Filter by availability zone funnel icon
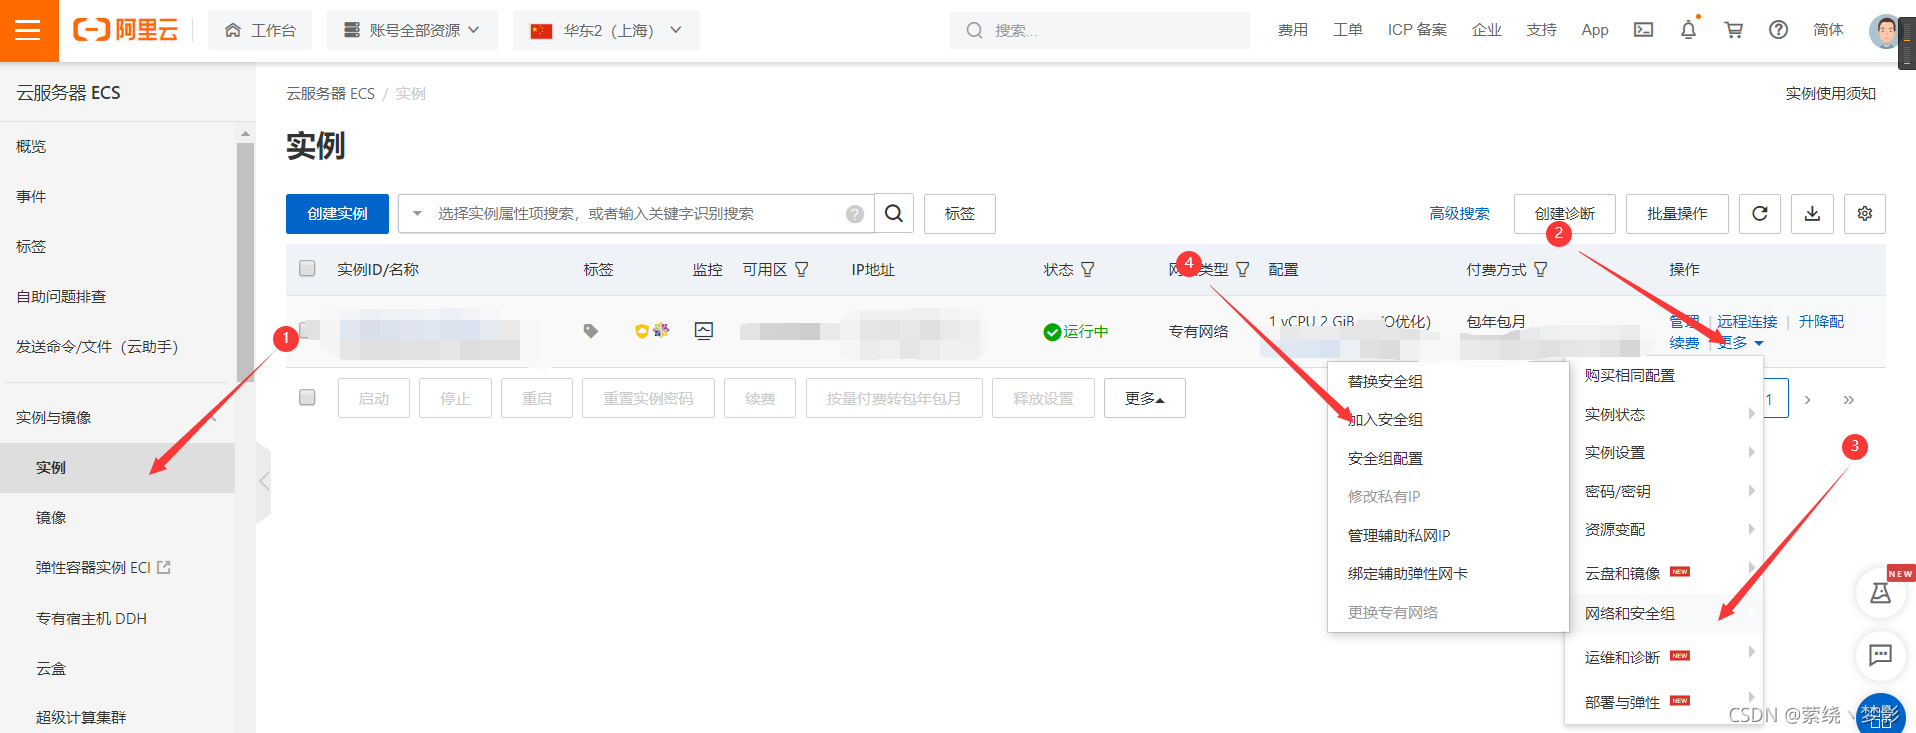Image resolution: width=1916 pixels, height=733 pixels. (801, 269)
